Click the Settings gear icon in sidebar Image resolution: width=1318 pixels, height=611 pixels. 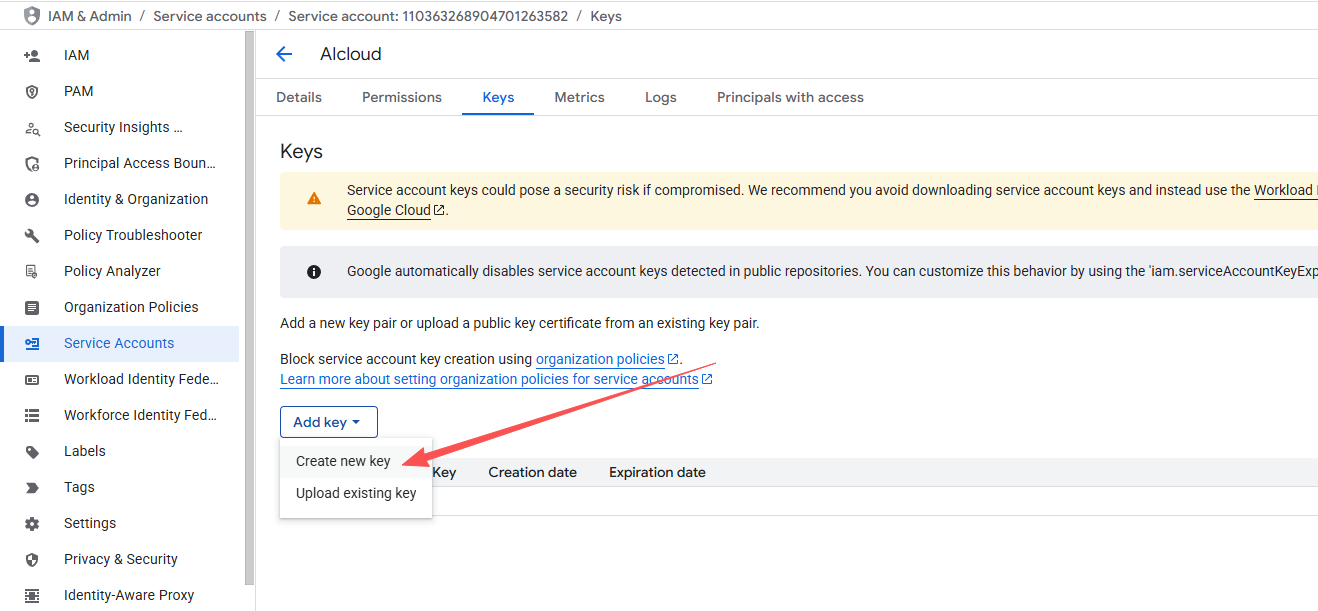(32, 524)
